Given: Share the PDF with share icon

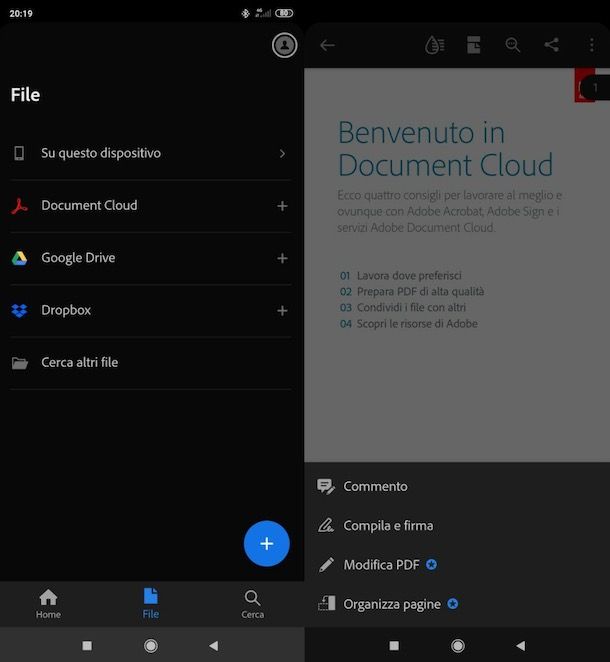Looking at the screenshot, I should pos(552,45).
